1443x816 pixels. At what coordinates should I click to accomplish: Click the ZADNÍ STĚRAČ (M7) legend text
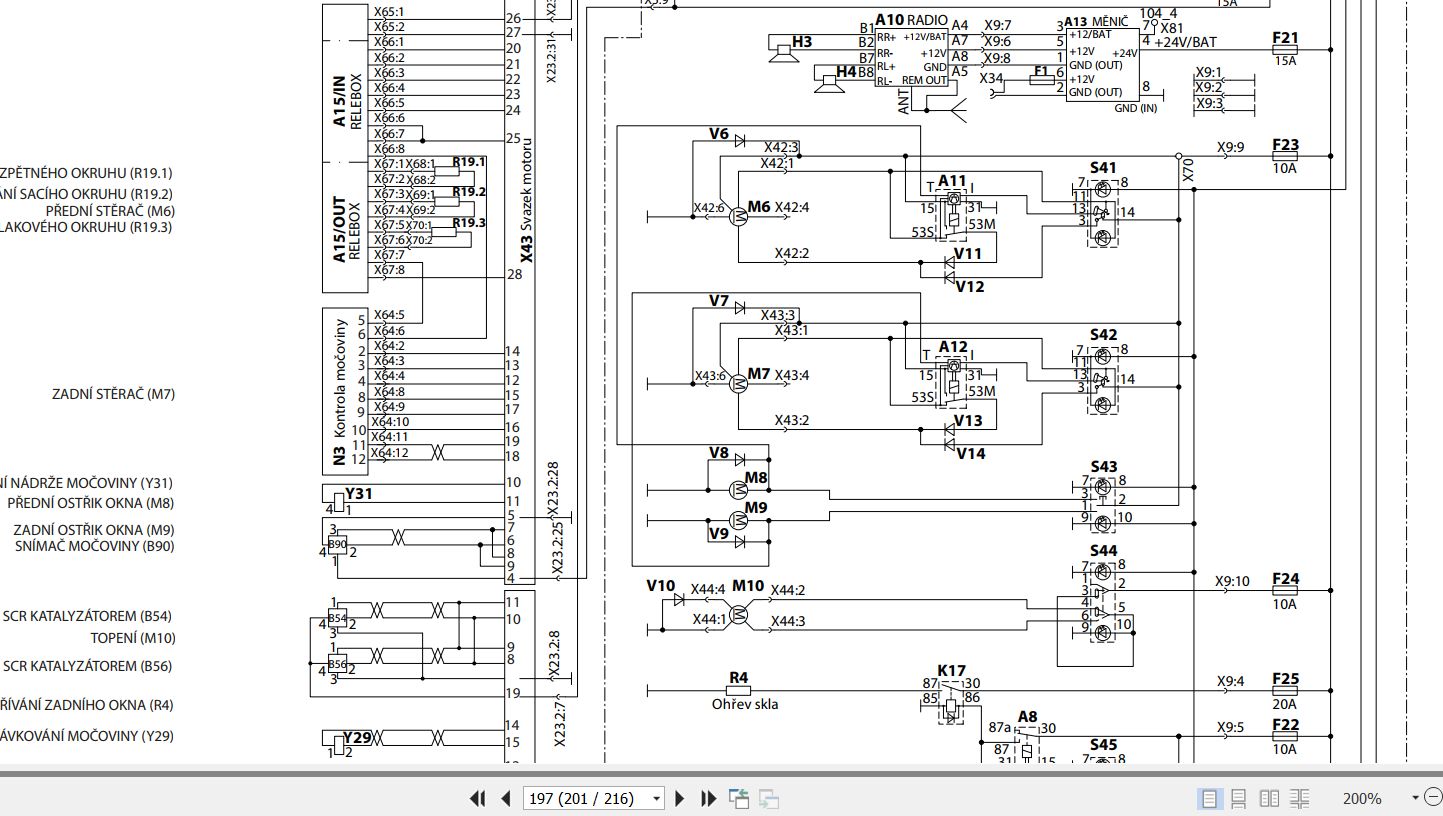click(113, 394)
